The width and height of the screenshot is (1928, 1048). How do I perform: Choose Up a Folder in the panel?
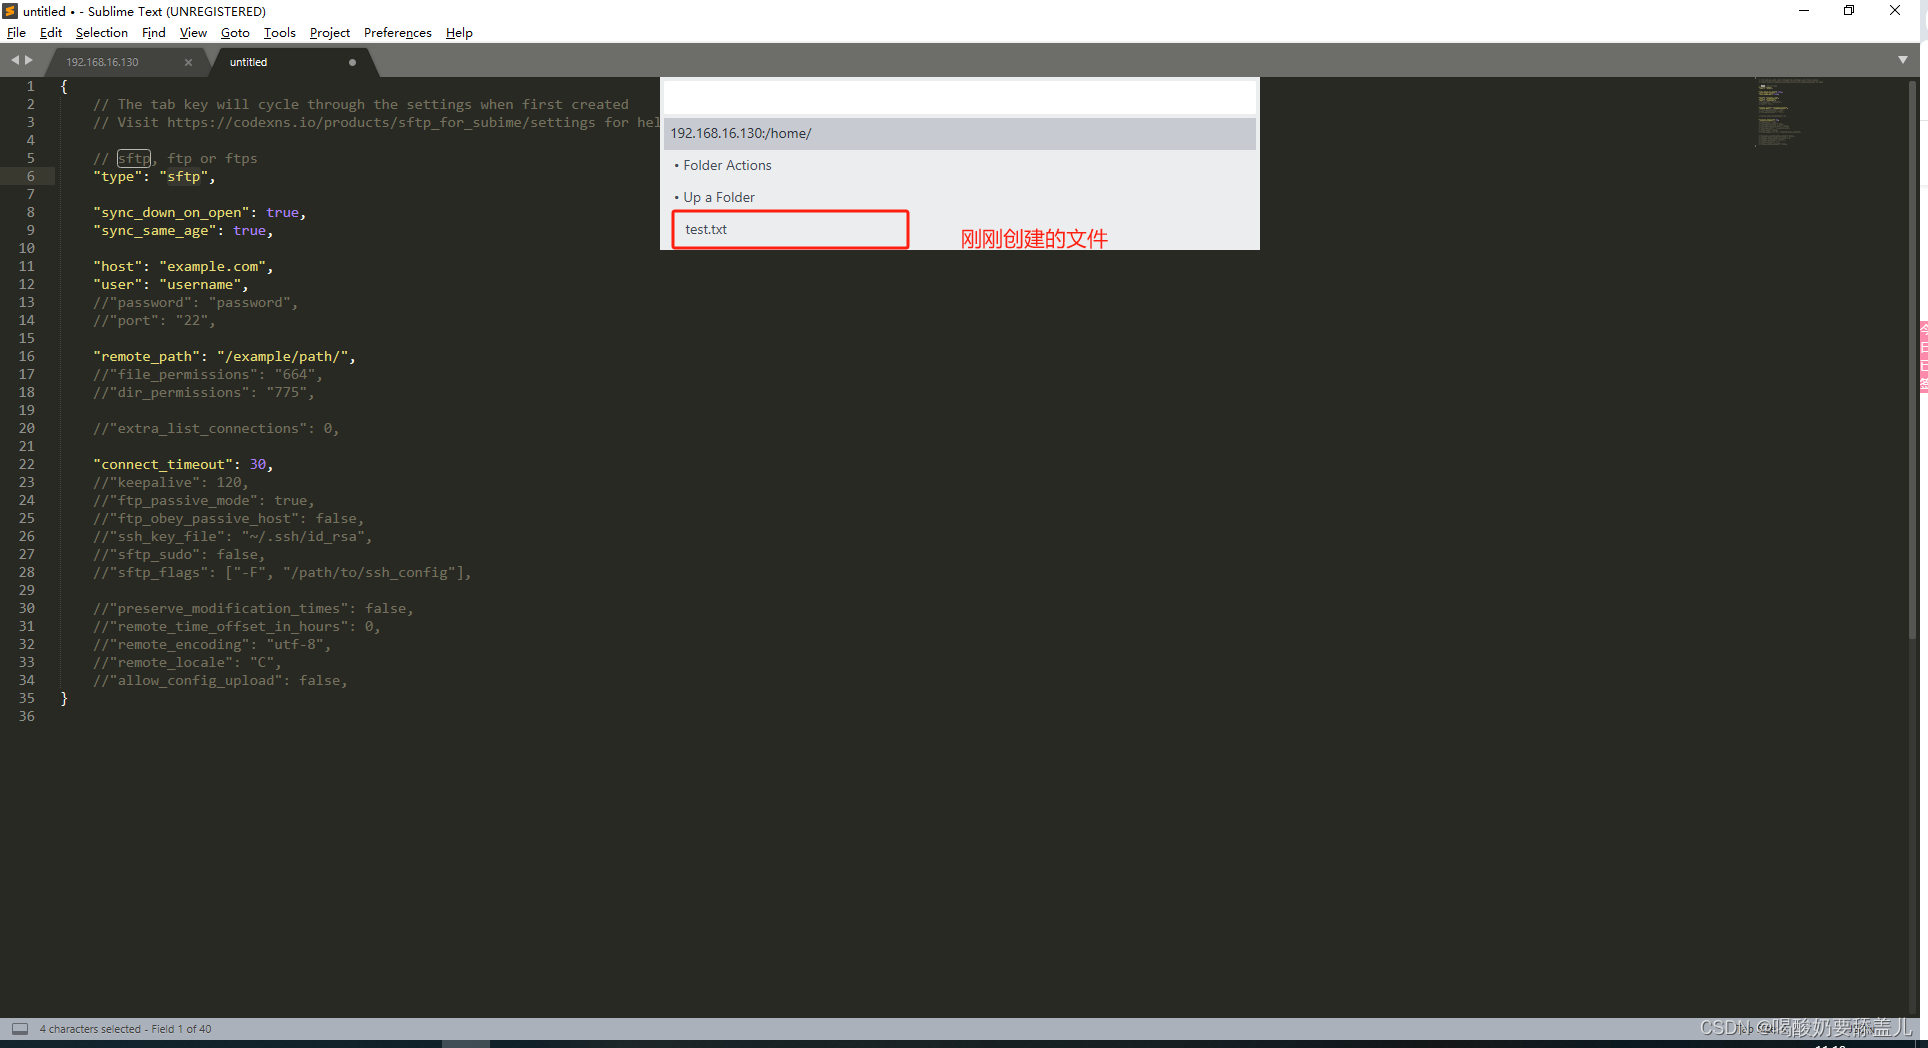(959, 197)
